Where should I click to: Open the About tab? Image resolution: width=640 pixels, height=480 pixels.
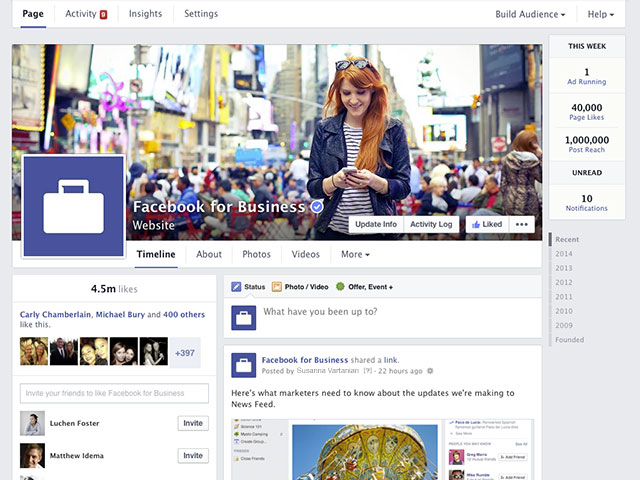[x=209, y=254]
